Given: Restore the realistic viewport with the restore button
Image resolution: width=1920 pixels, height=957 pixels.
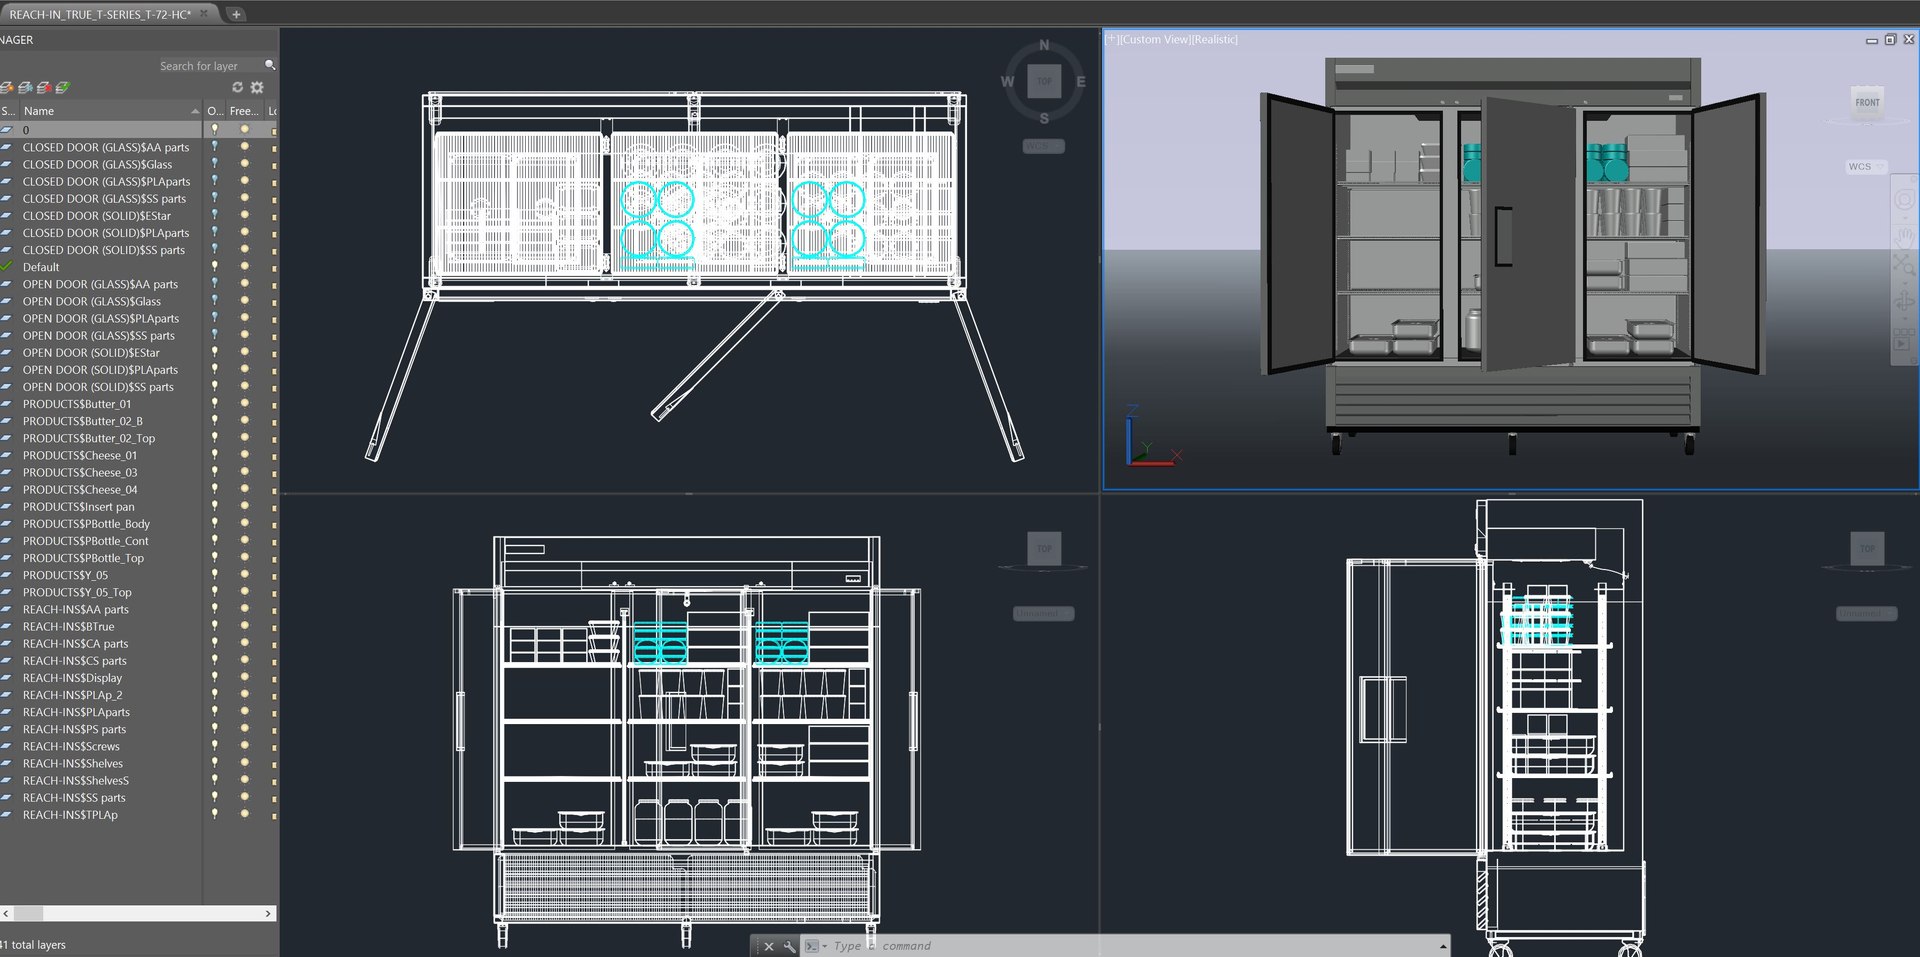Looking at the screenshot, I should pyautogui.click(x=1890, y=40).
